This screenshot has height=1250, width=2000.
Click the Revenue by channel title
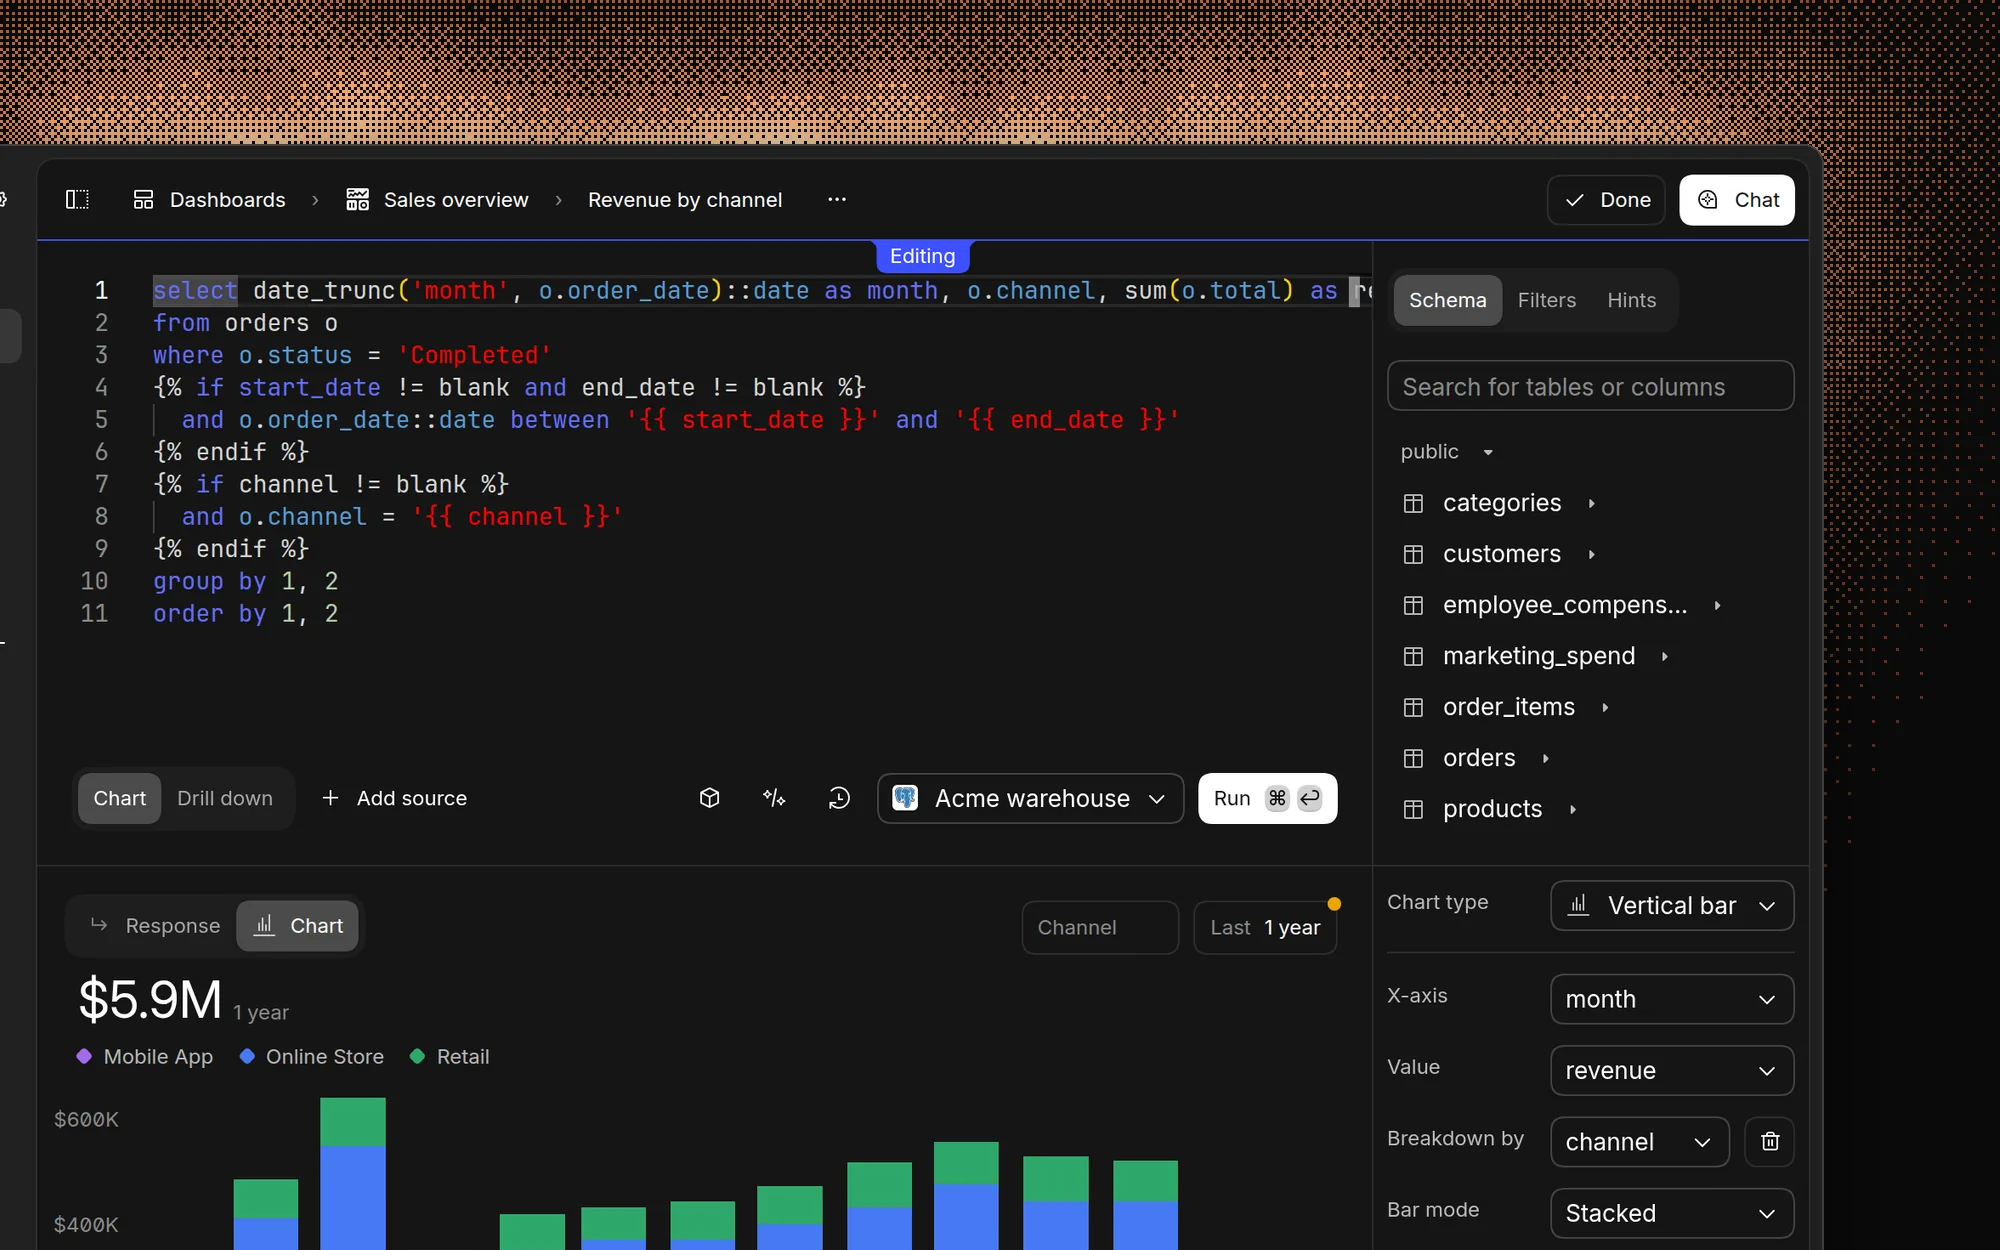pos(685,200)
